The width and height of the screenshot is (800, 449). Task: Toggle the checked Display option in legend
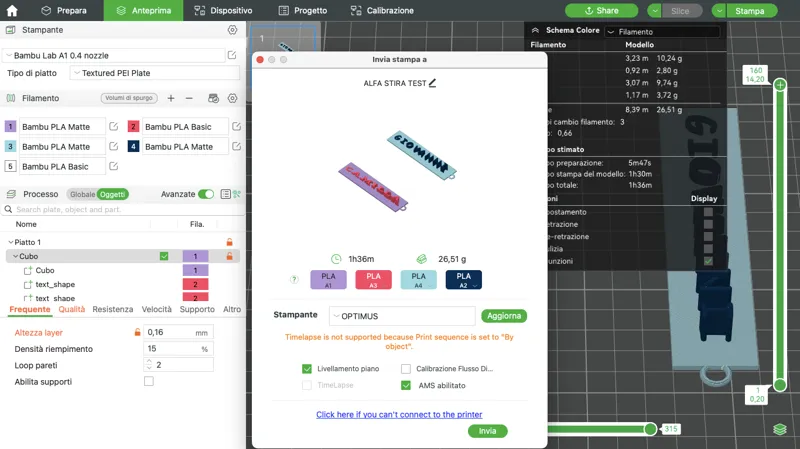click(708, 261)
